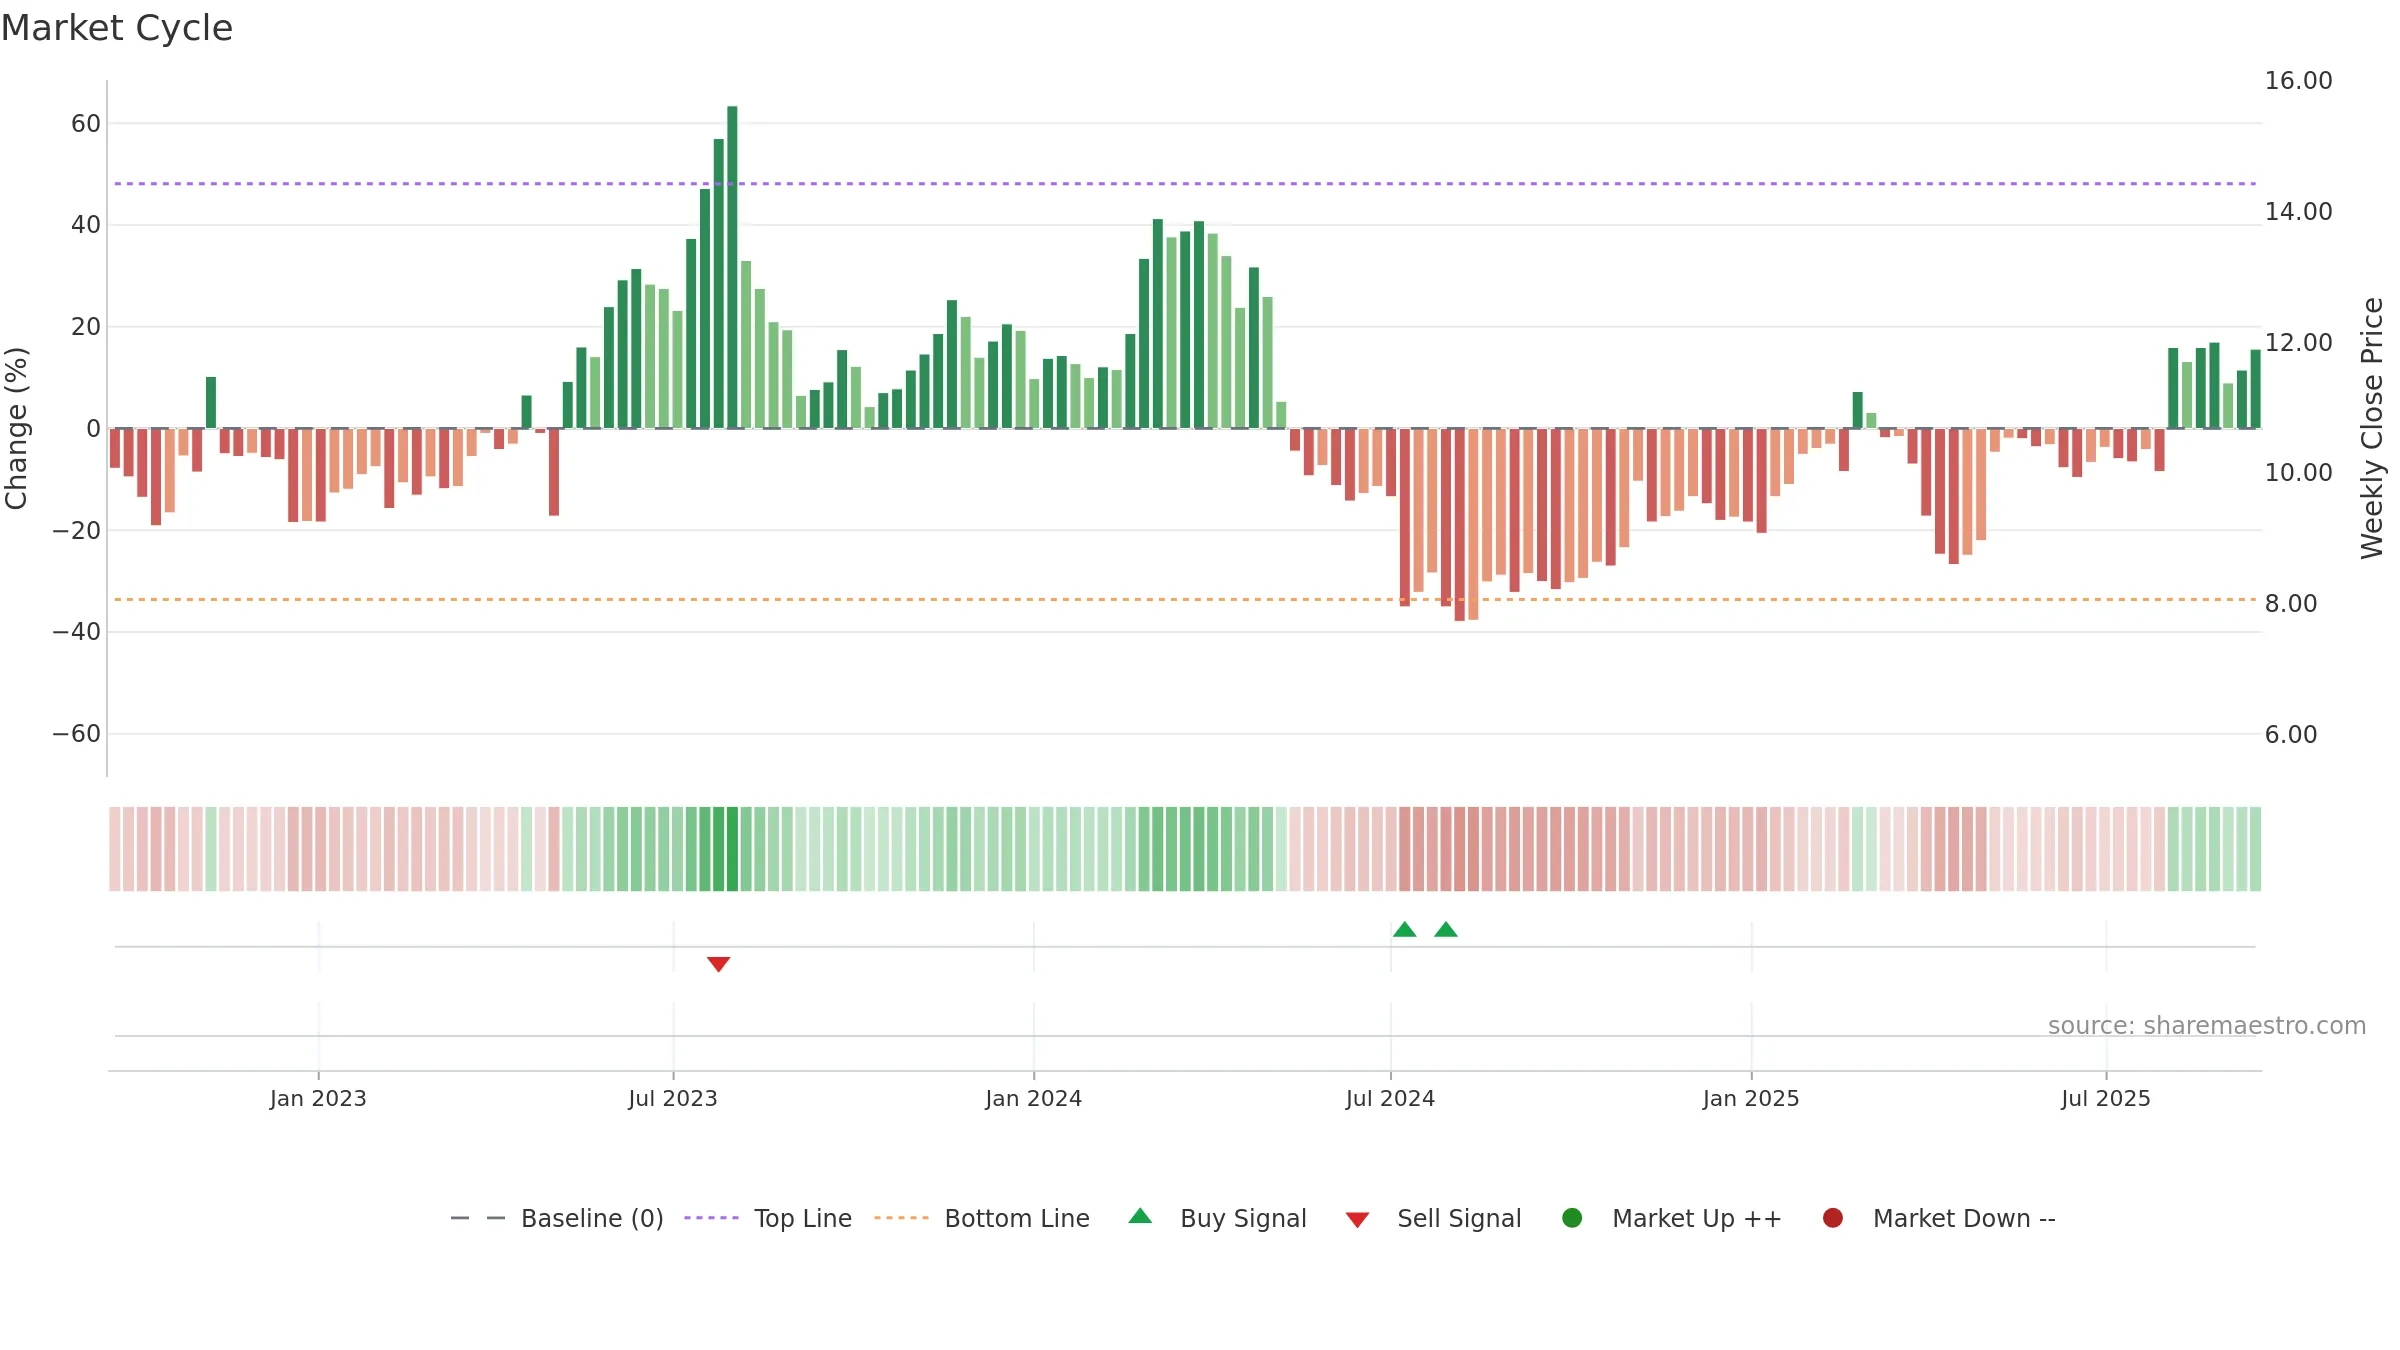The width and height of the screenshot is (2400, 1350).
Task: Click the −60 tick on Change axis
Action: 77,734
